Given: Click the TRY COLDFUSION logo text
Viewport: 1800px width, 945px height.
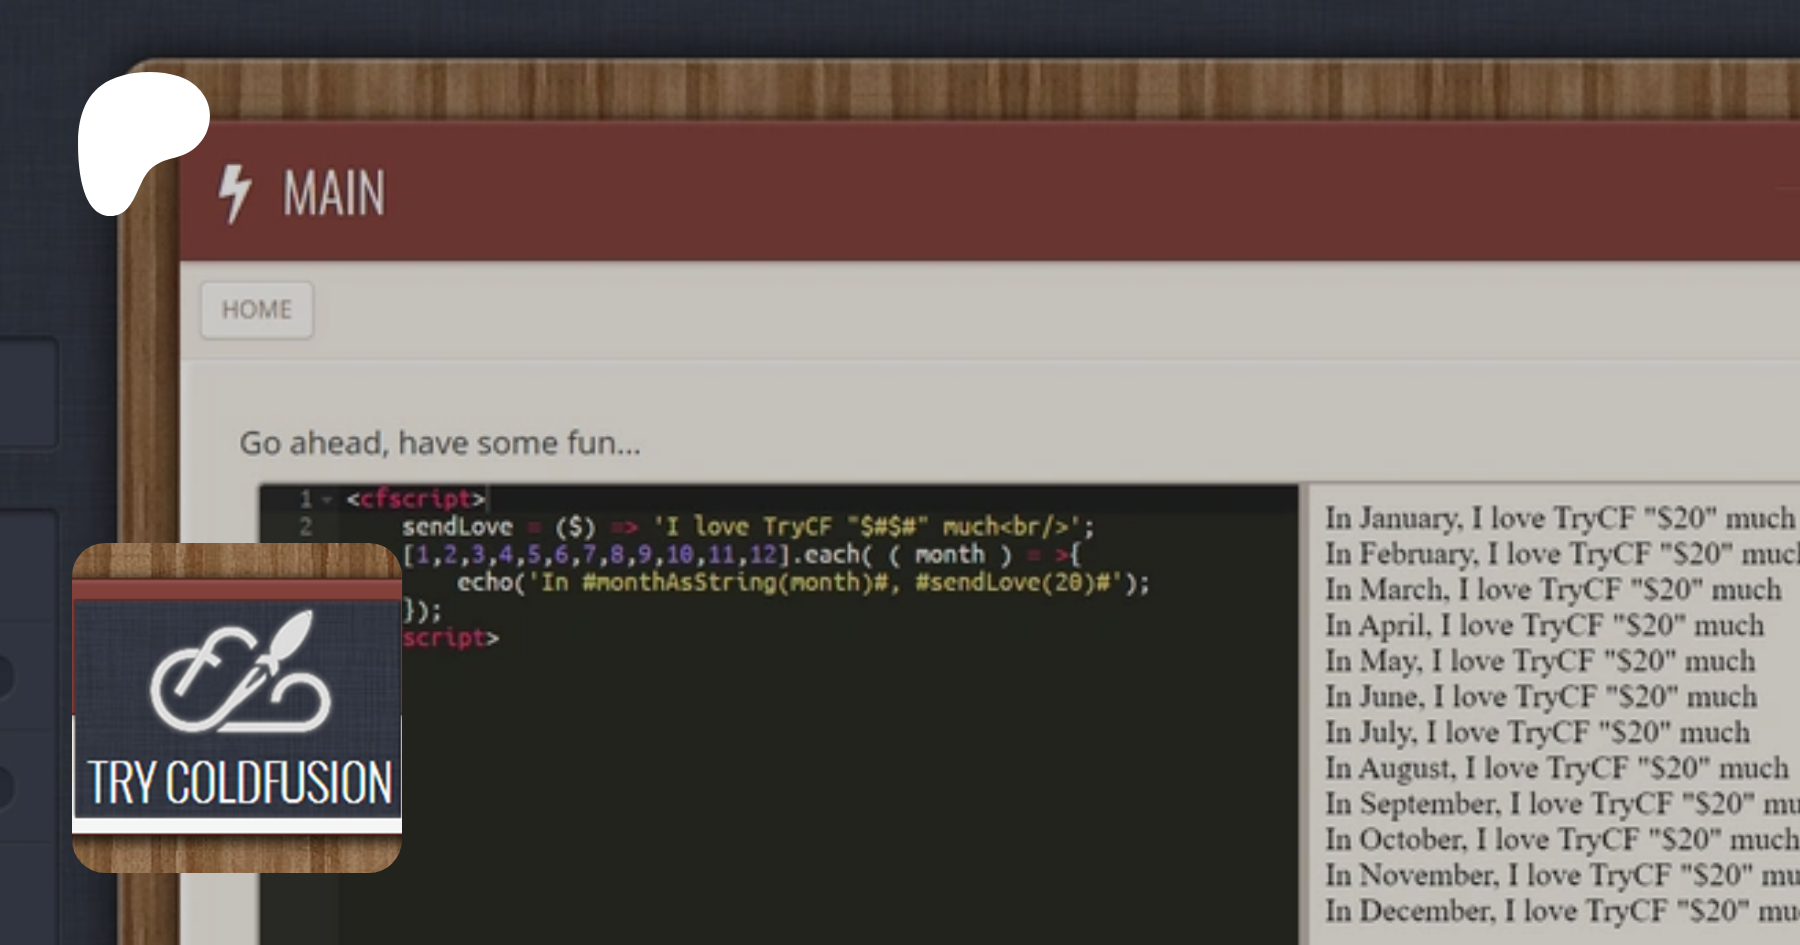Looking at the screenshot, I should [x=240, y=782].
